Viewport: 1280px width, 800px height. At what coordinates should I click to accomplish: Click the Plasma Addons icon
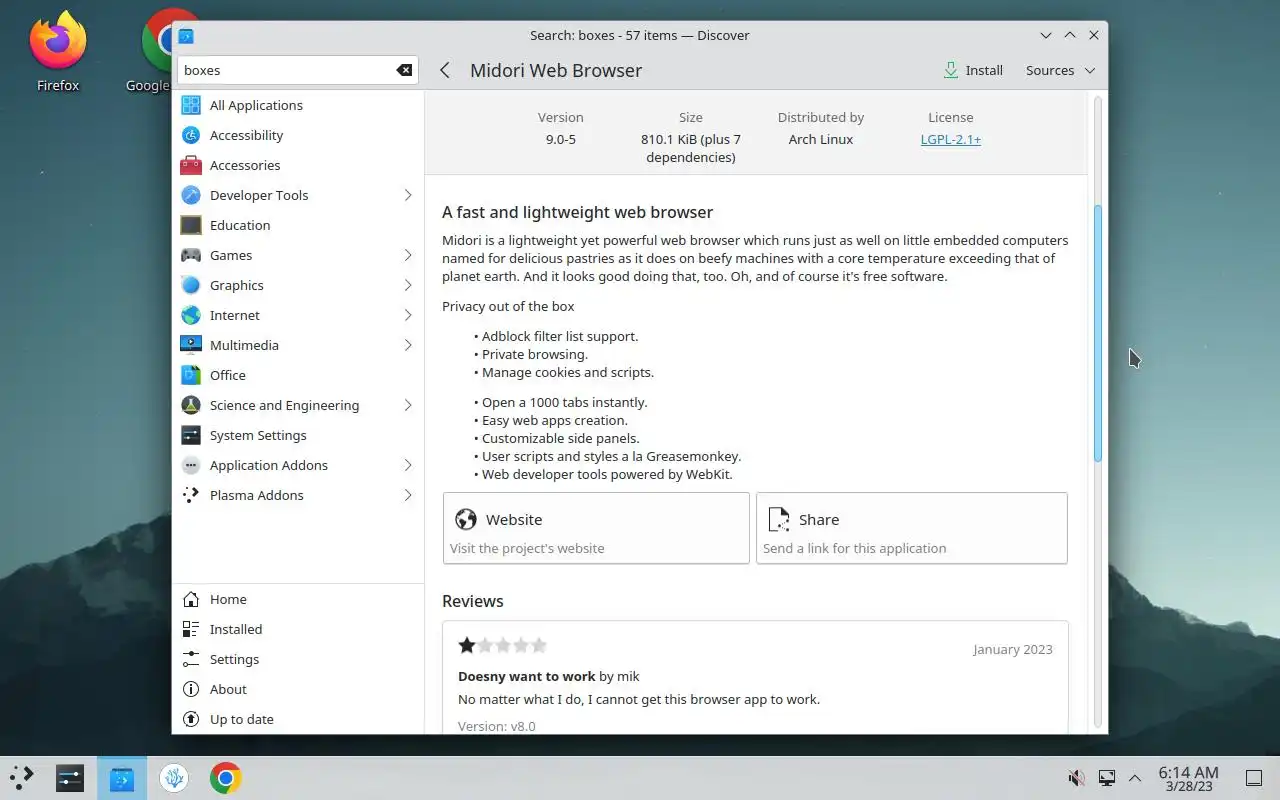click(191, 495)
